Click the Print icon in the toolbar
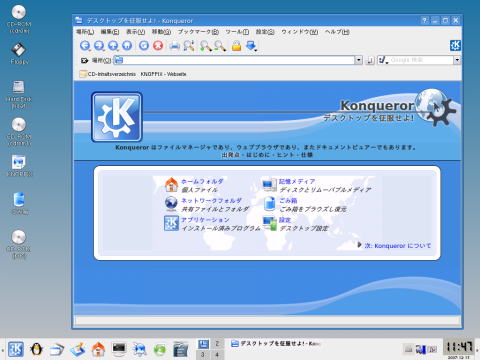Screen dimensions: 480x360 175,46
